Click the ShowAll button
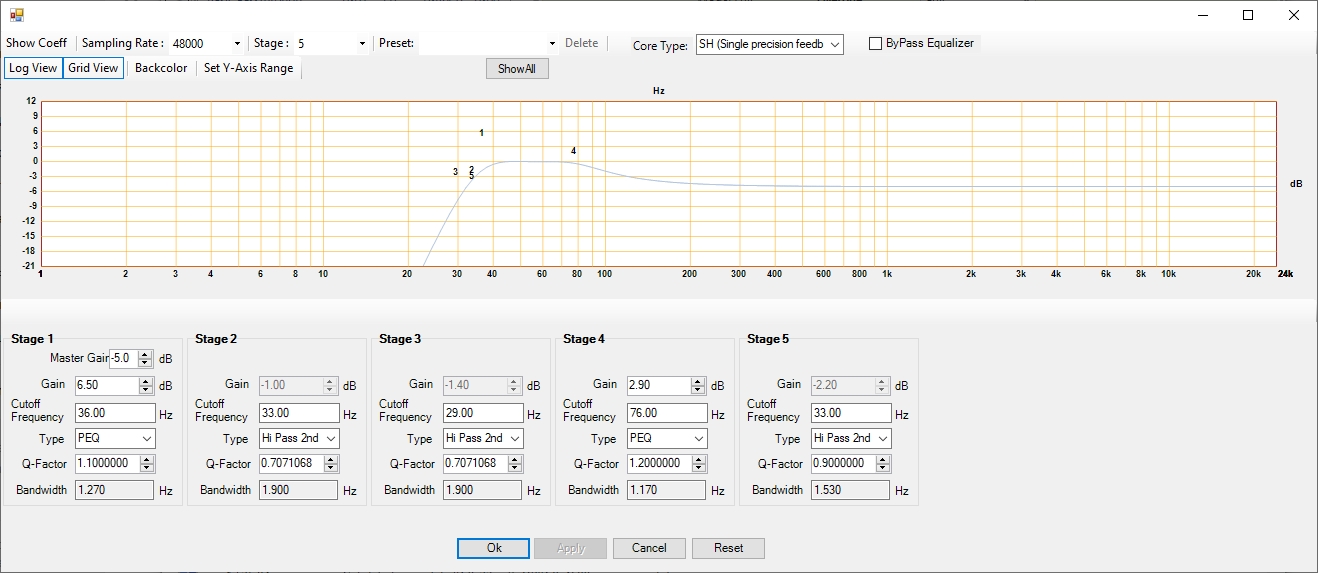 click(517, 69)
